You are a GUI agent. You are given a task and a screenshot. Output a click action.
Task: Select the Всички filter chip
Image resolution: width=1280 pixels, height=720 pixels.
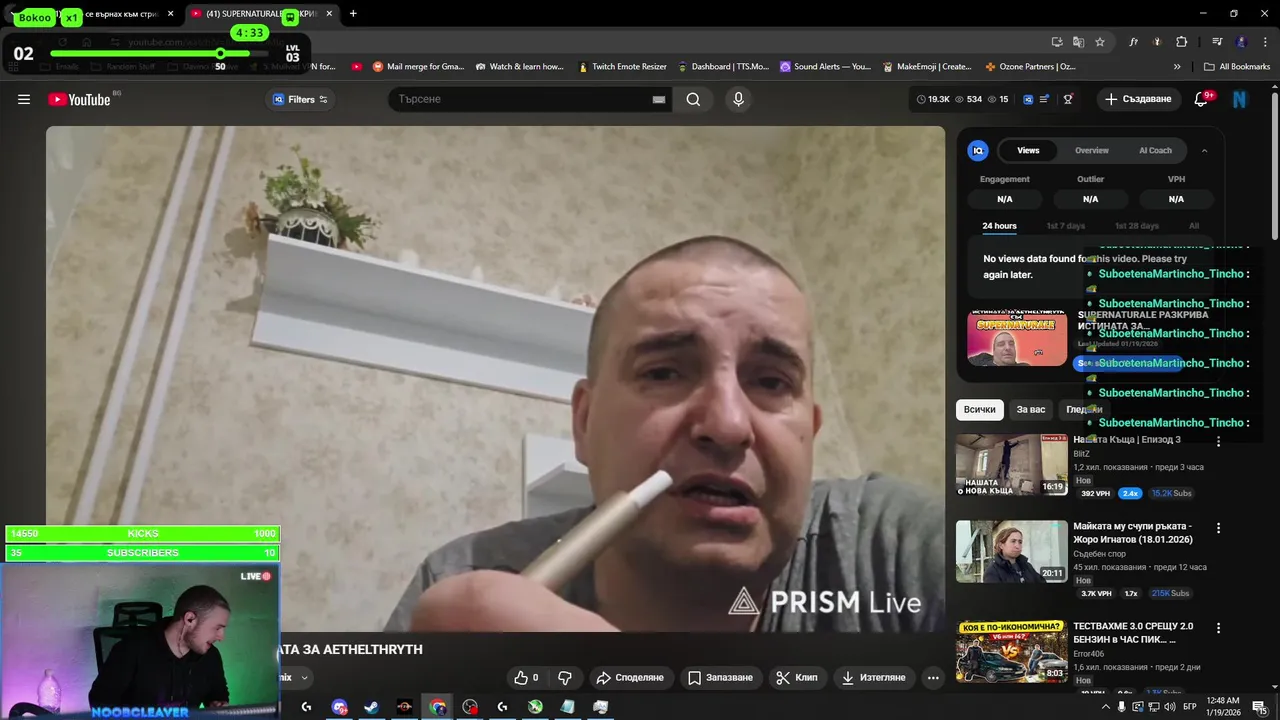pyautogui.click(x=980, y=409)
